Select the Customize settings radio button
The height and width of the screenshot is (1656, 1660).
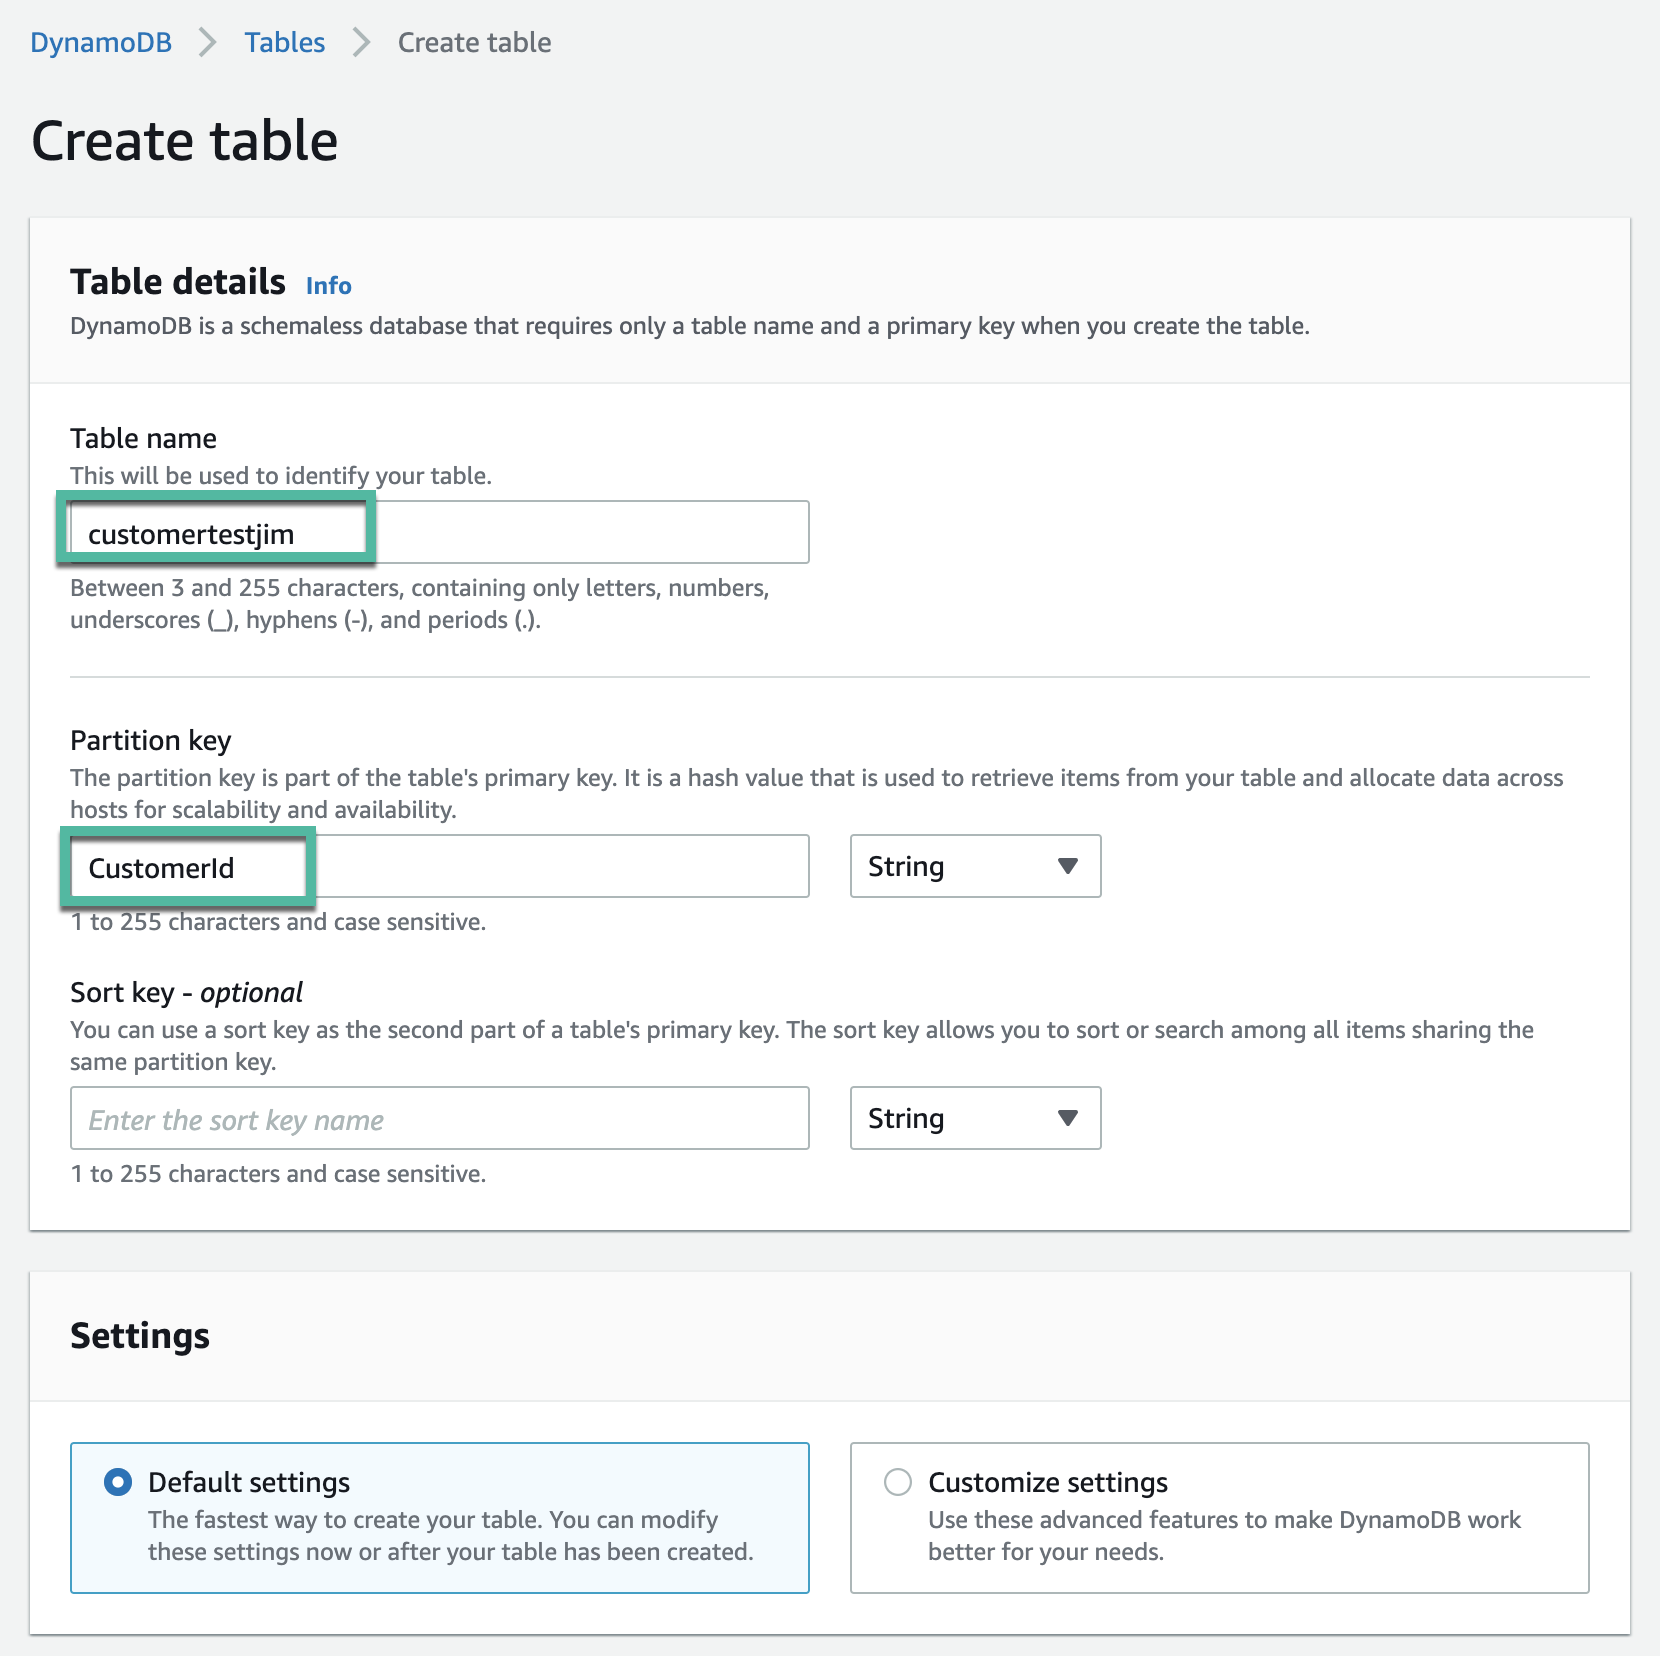[x=898, y=1482]
